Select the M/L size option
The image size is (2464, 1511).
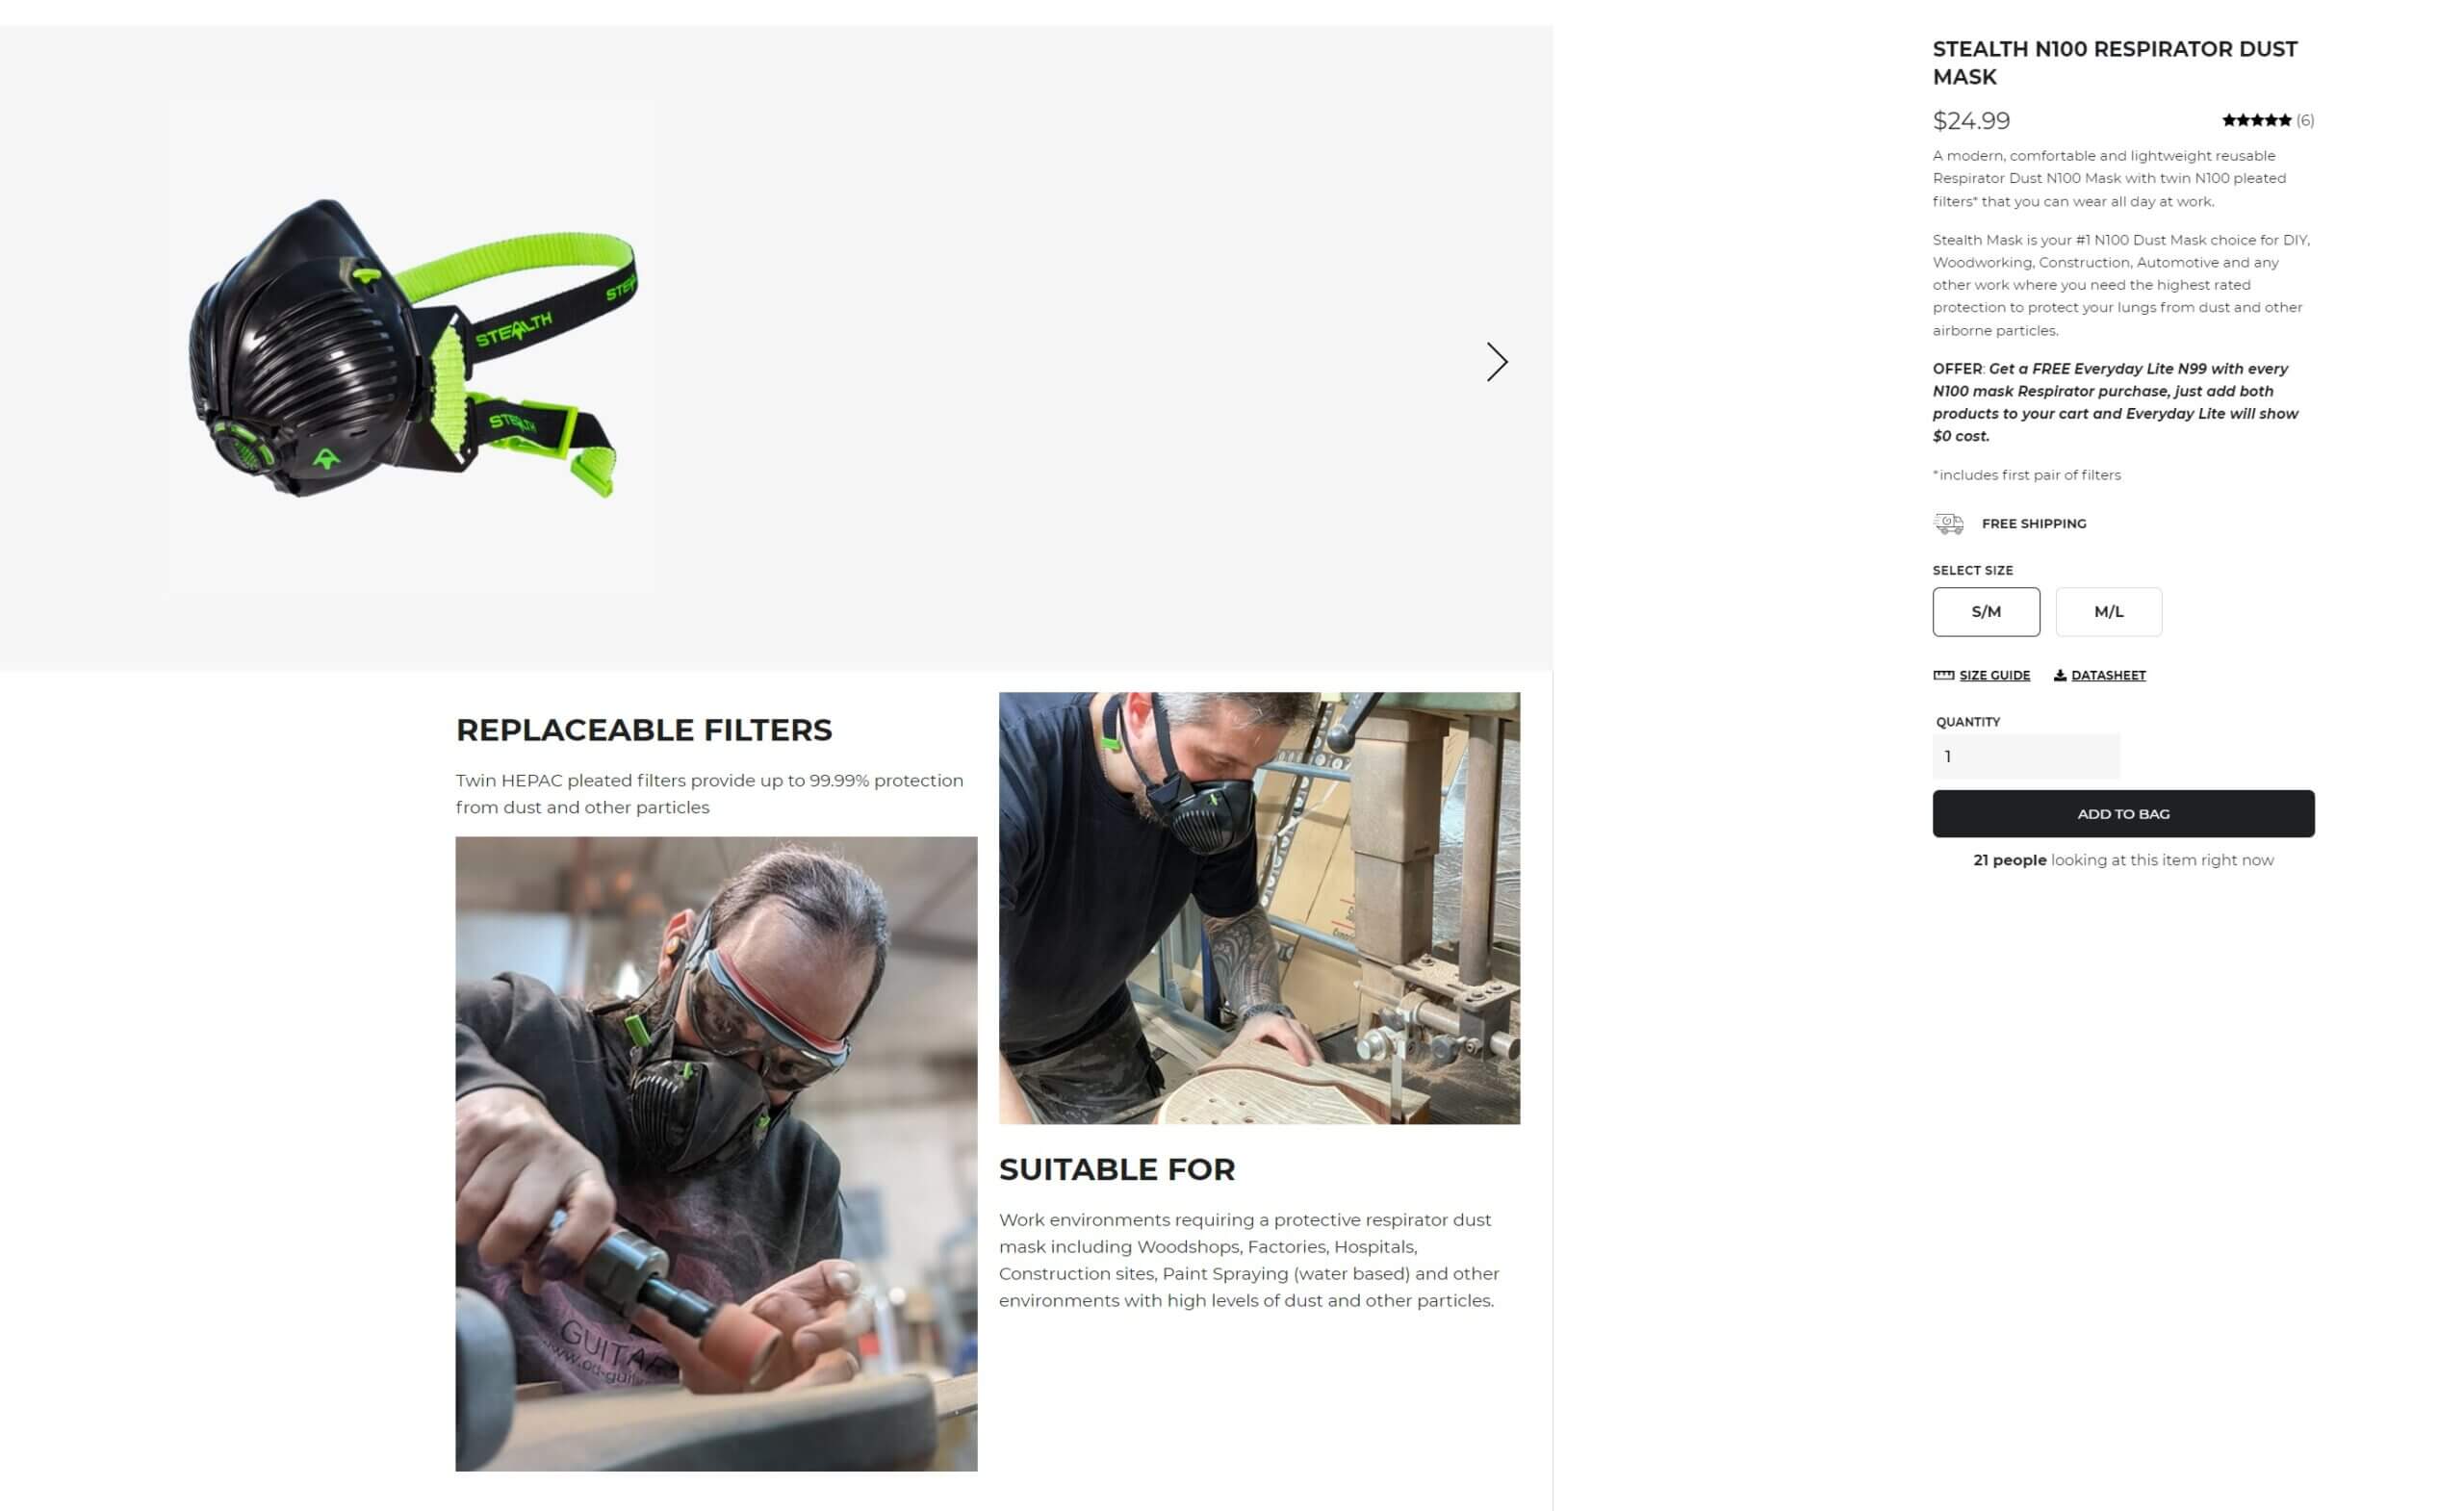pyautogui.click(x=2108, y=611)
